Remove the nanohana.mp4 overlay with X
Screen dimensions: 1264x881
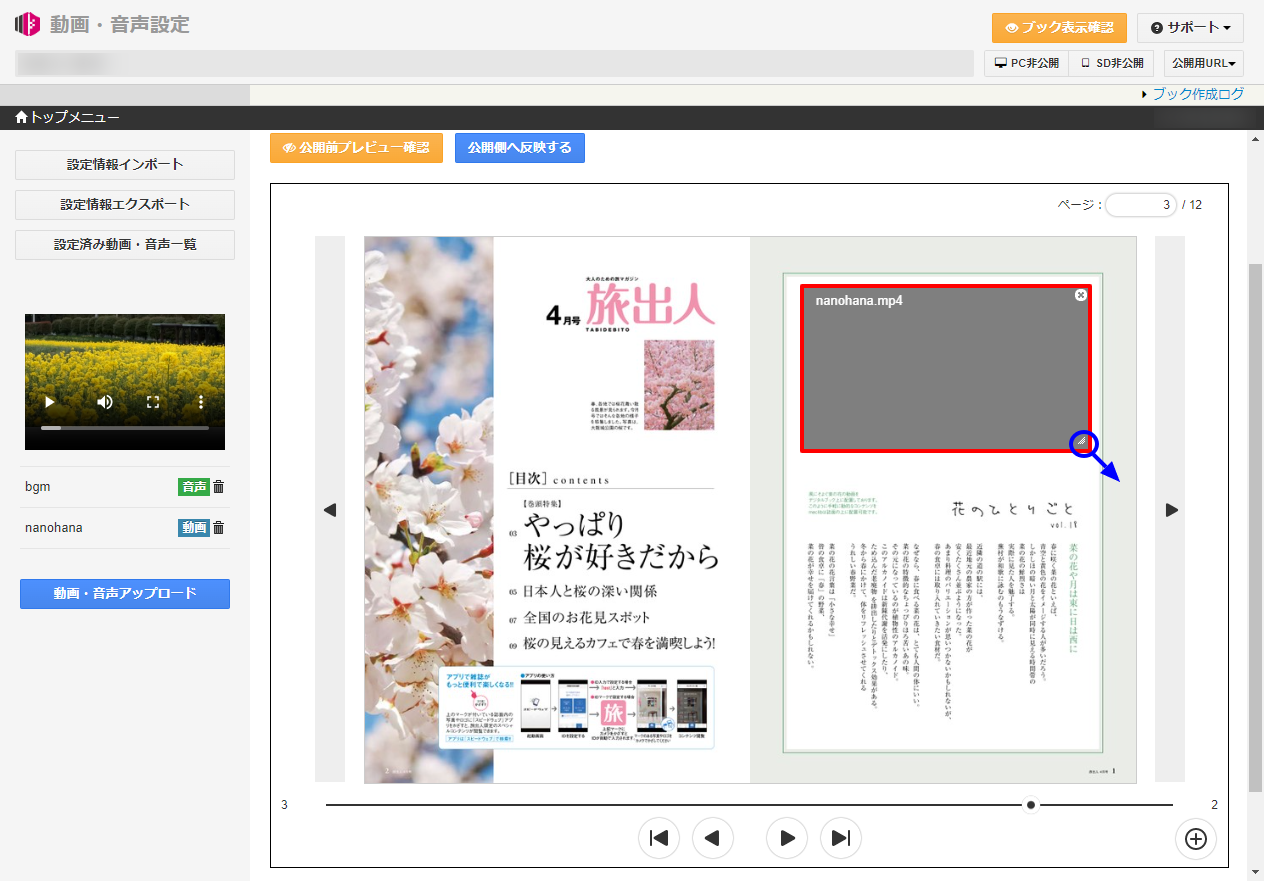(1080, 295)
